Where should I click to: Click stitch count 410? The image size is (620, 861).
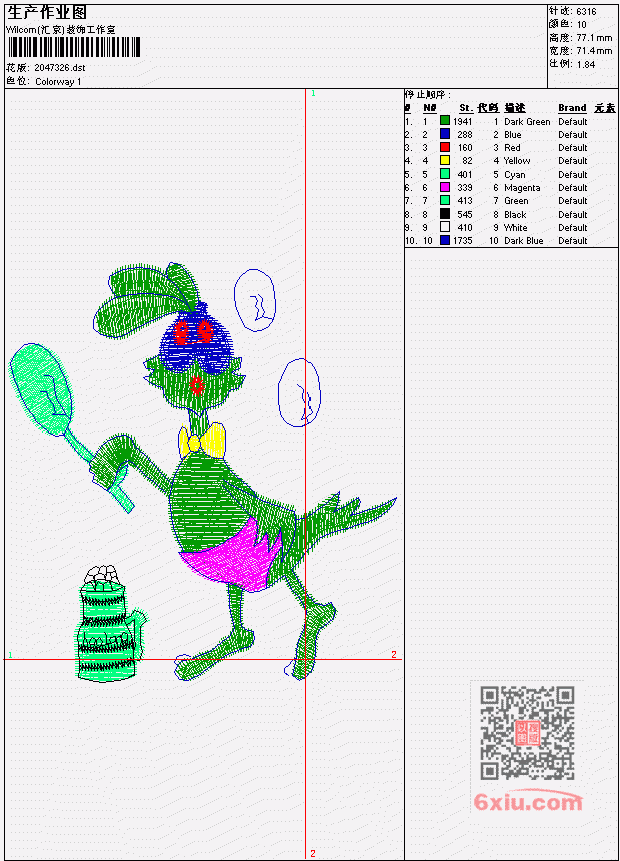465,228
